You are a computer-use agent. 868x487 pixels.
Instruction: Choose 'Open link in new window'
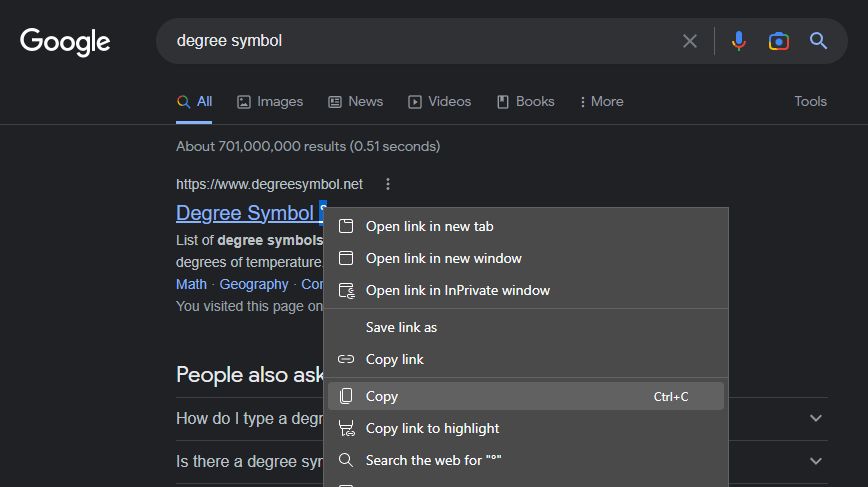click(525, 258)
